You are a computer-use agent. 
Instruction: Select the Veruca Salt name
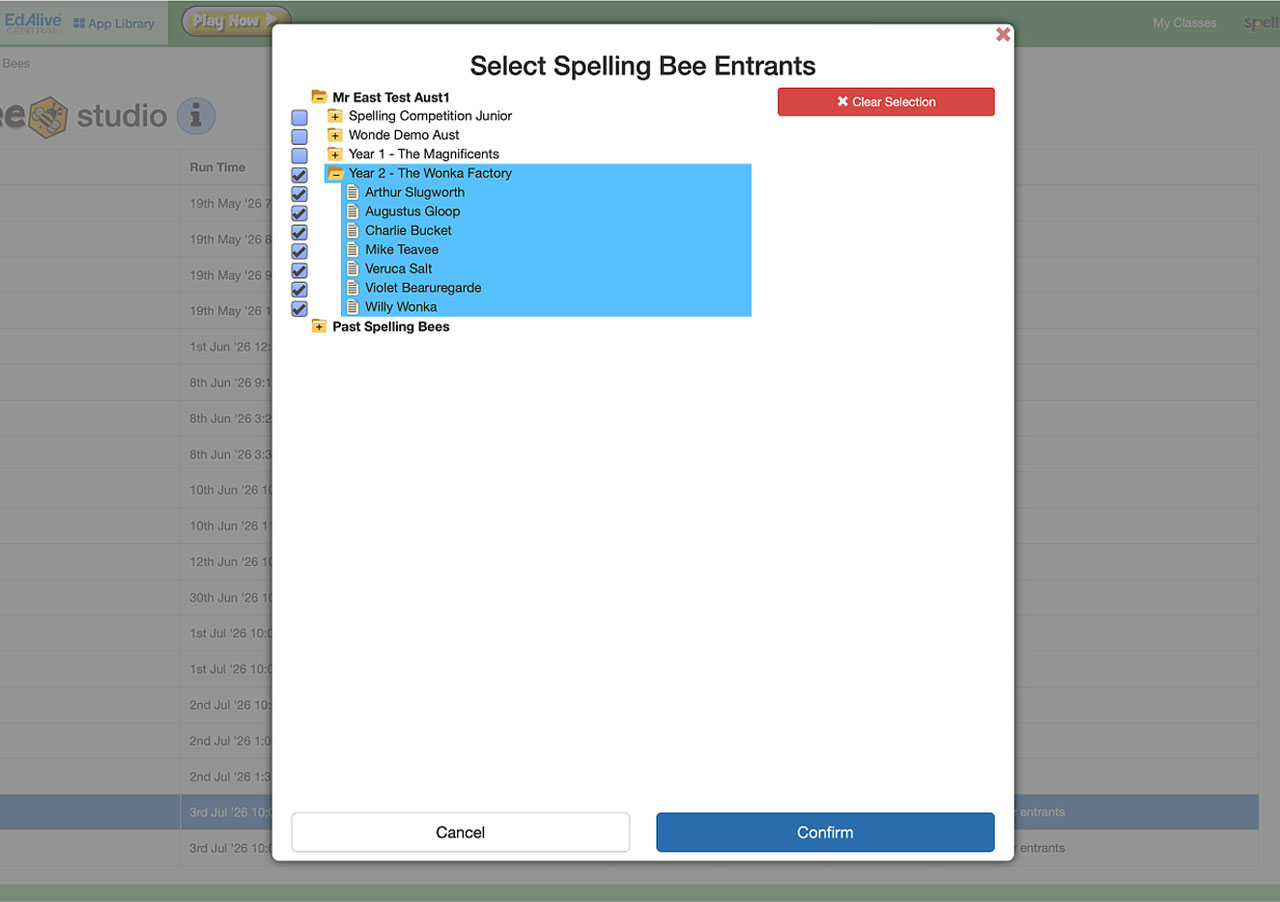tap(399, 268)
